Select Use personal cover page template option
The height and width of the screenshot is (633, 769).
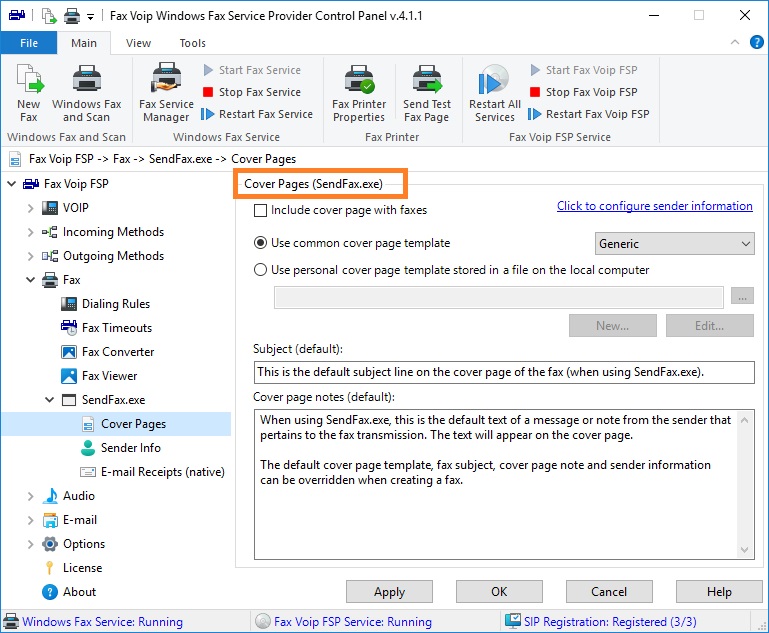tap(260, 270)
